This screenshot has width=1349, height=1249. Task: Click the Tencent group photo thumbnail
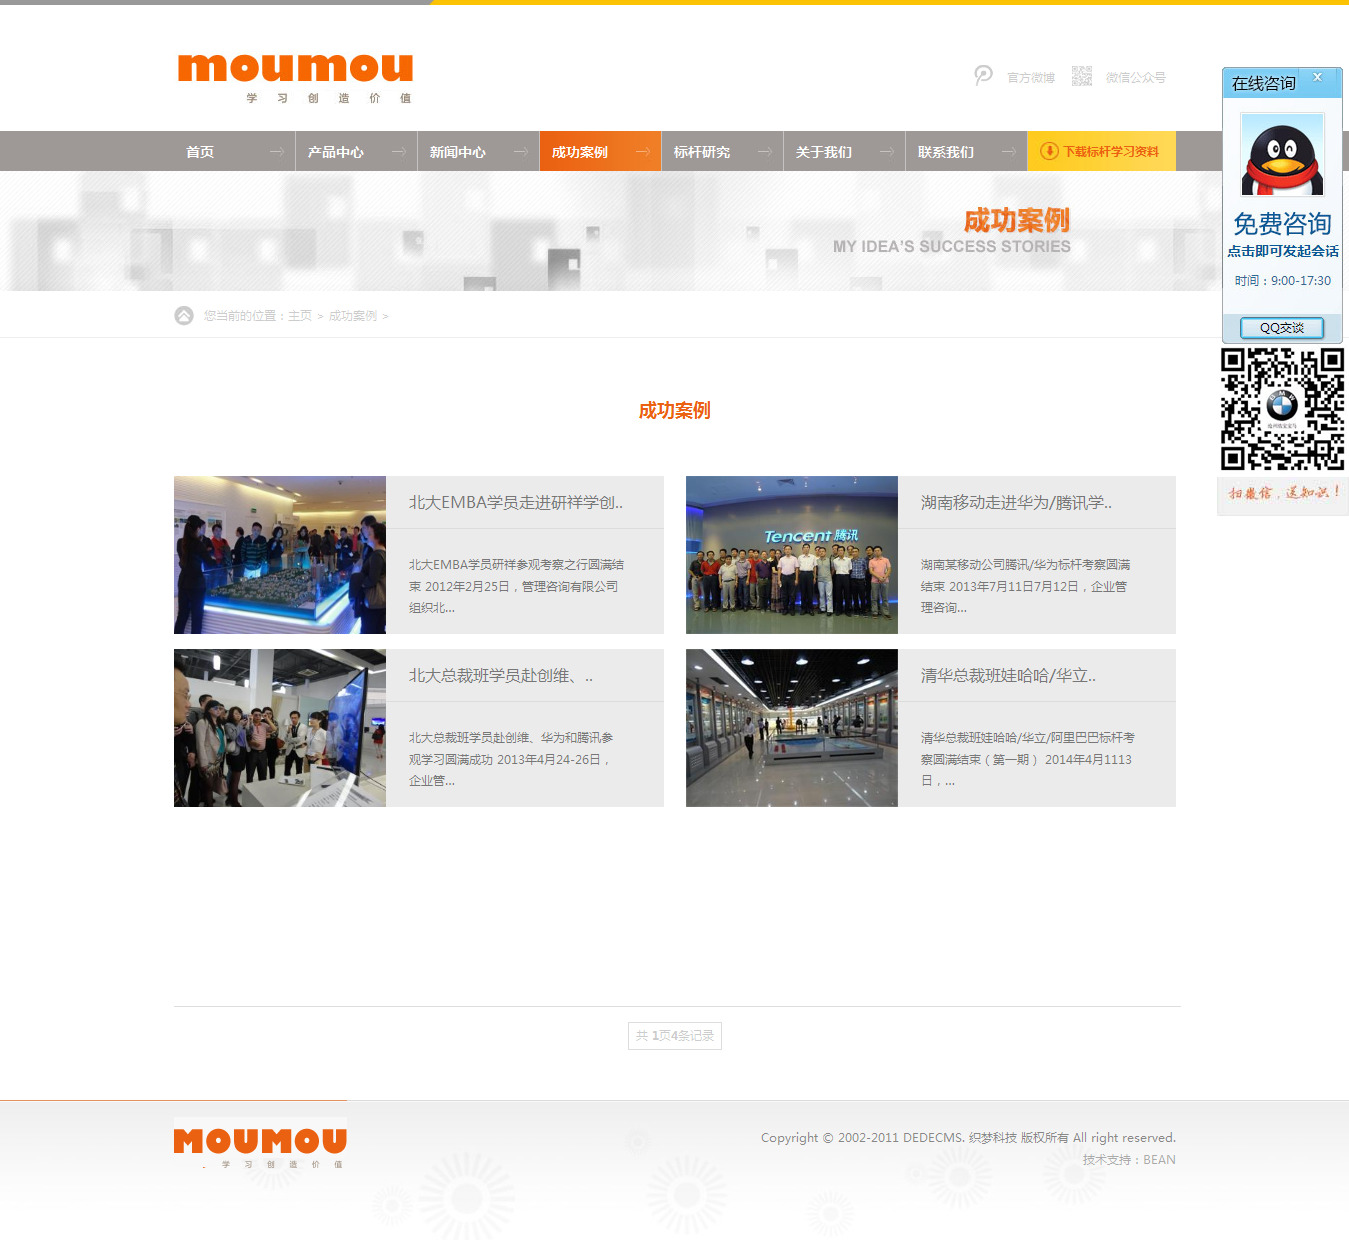(791, 555)
